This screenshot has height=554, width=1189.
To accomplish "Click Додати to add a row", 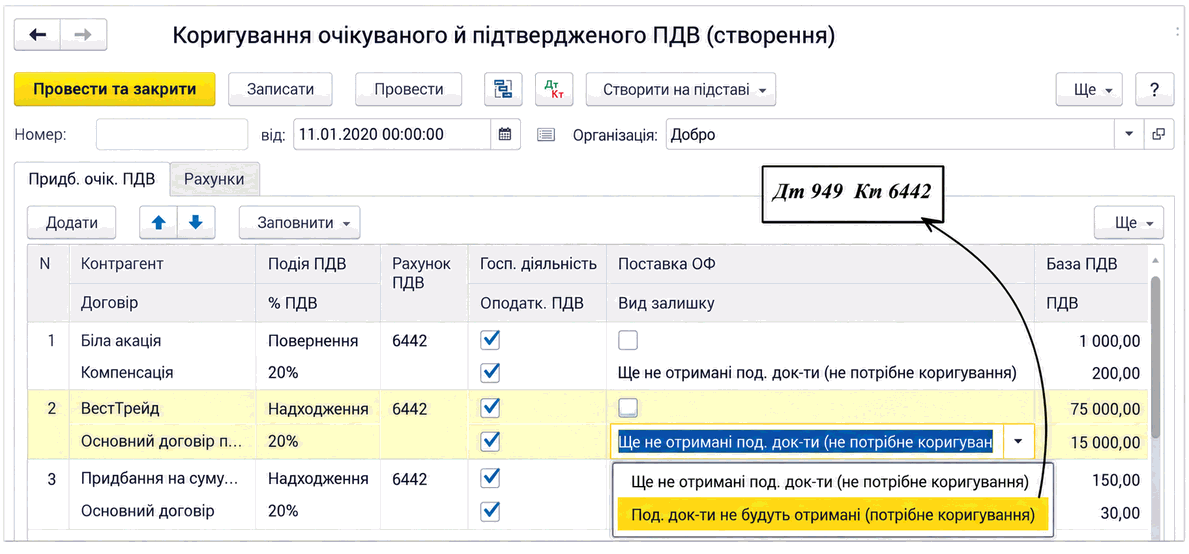I will click(x=72, y=222).
